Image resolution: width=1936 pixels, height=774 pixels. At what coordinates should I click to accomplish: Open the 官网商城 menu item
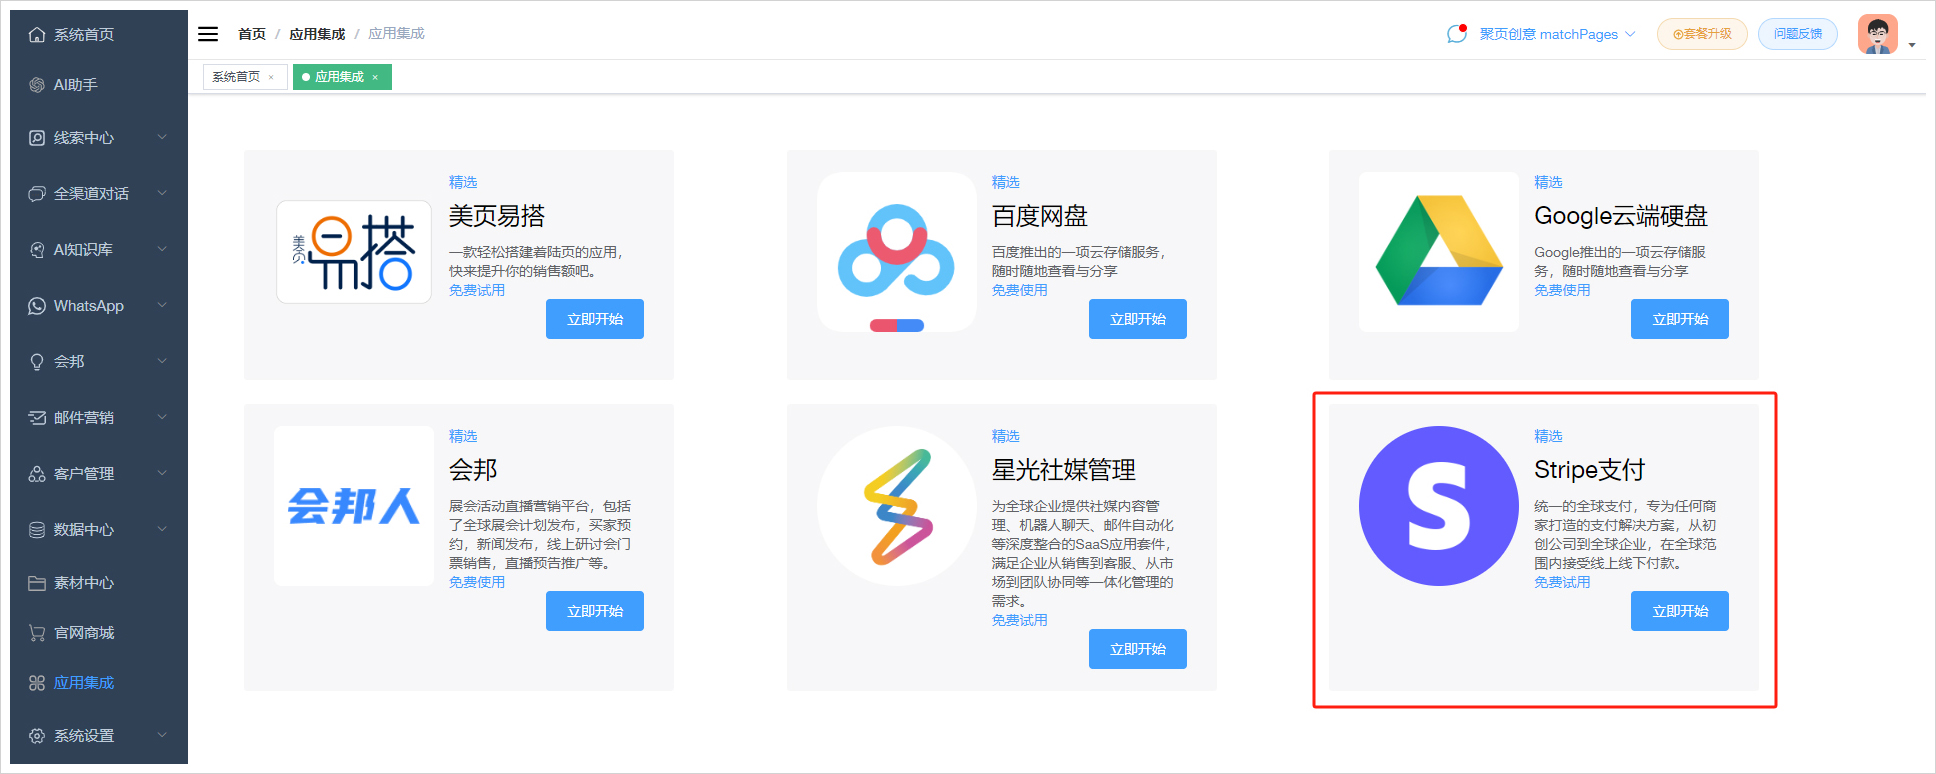coord(99,633)
